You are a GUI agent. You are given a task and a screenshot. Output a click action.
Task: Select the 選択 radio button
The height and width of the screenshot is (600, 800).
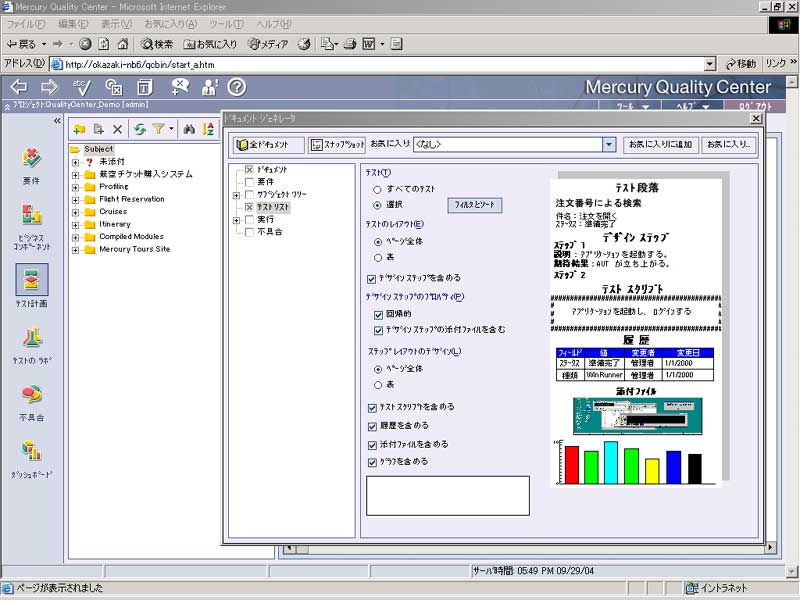(x=378, y=205)
